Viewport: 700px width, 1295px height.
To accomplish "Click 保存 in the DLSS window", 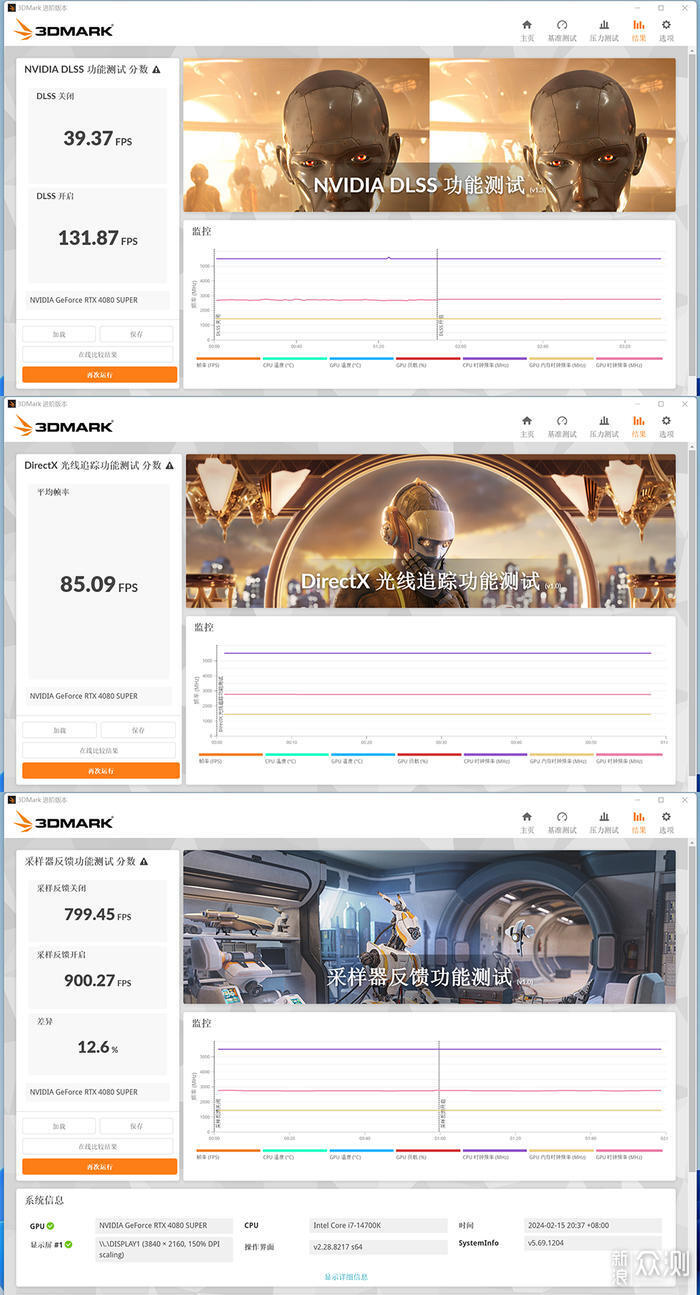I will click(137, 335).
